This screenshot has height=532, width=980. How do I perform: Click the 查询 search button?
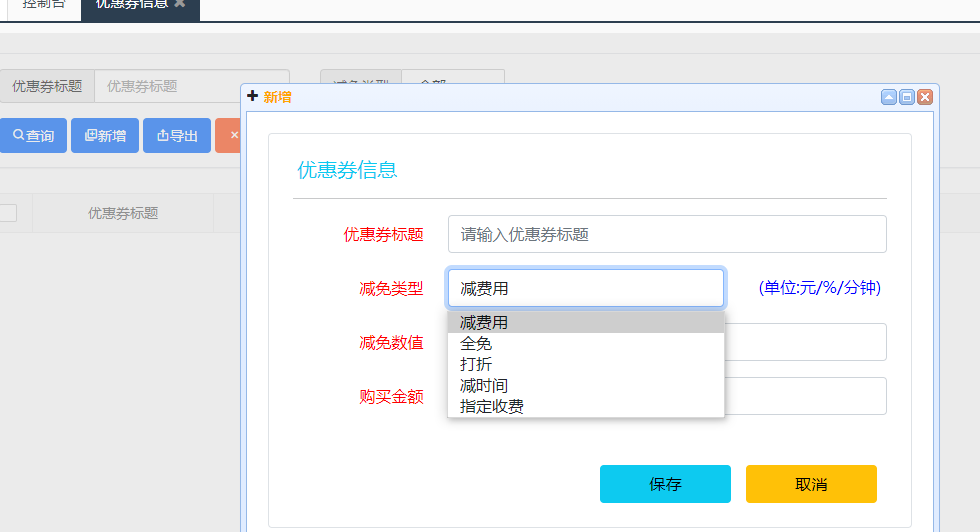point(33,135)
